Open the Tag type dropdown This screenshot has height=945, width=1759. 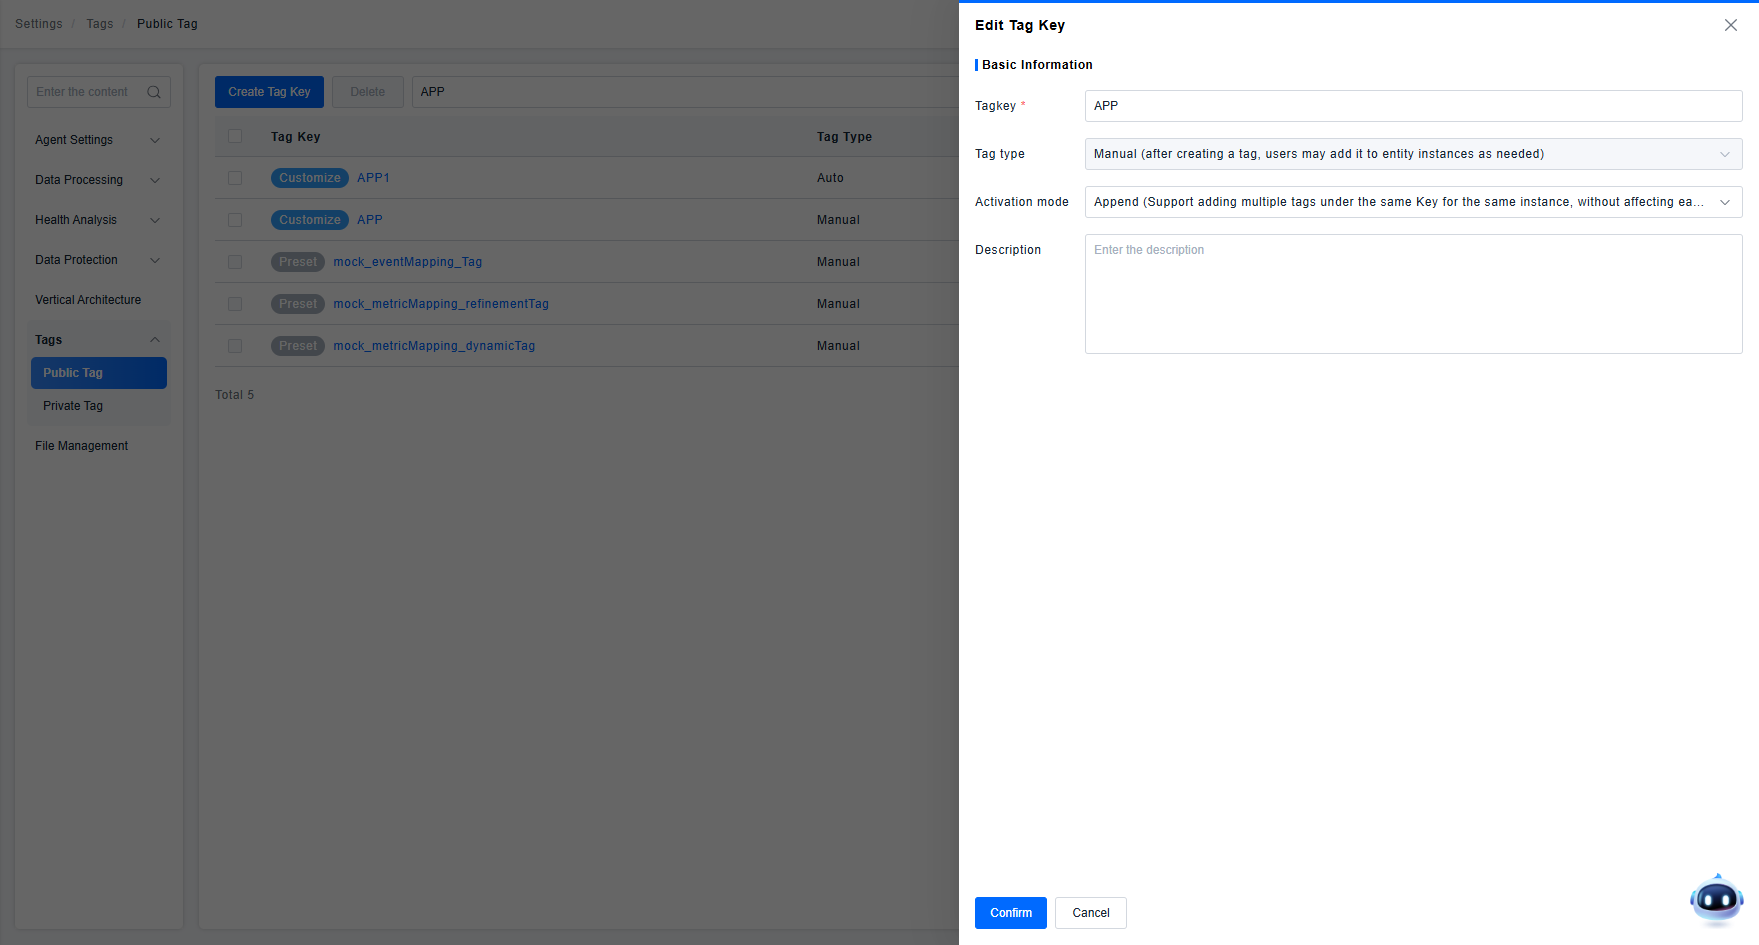1412,154
